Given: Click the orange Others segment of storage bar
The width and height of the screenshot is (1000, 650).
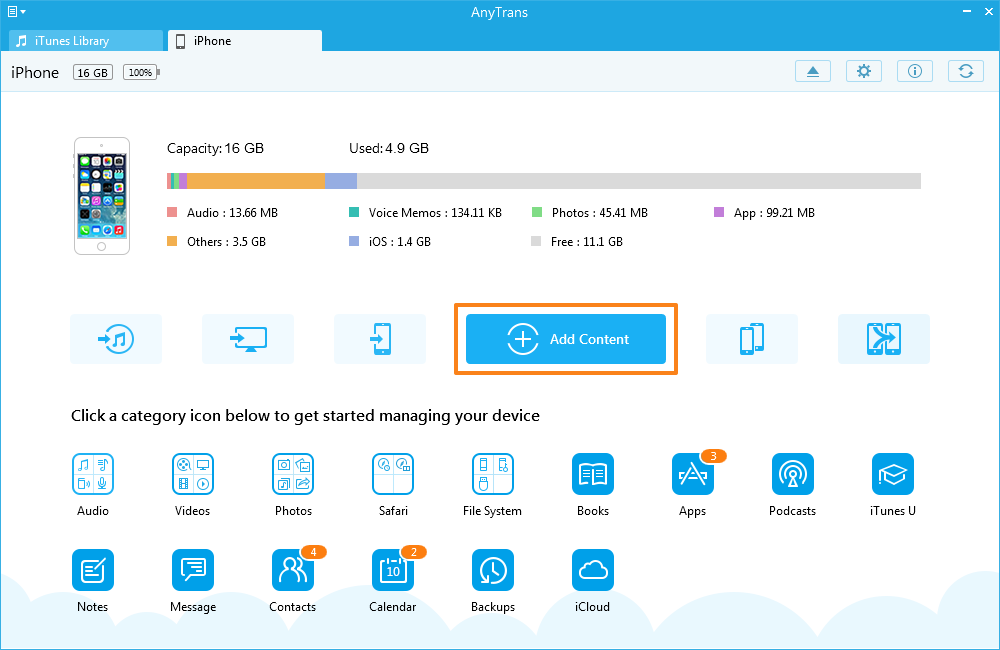Looking at the screenshot, I should coord(256,181).
